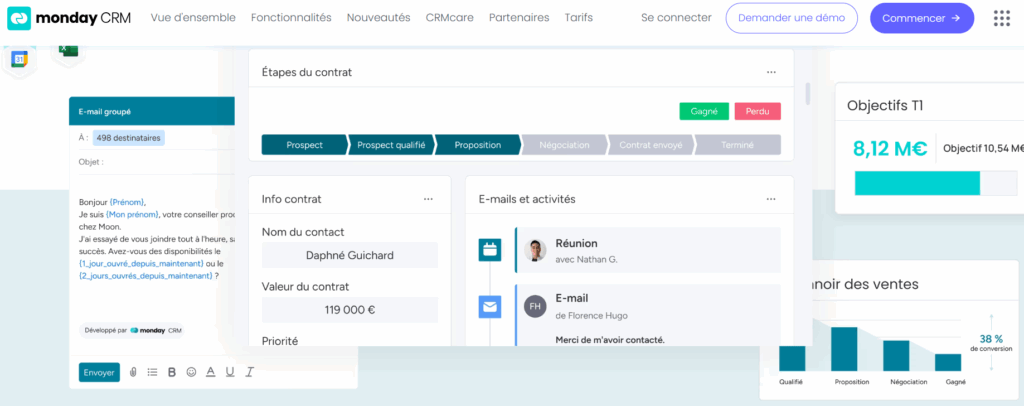Open the Fonctionnalités menu

(x=291, y=18)
